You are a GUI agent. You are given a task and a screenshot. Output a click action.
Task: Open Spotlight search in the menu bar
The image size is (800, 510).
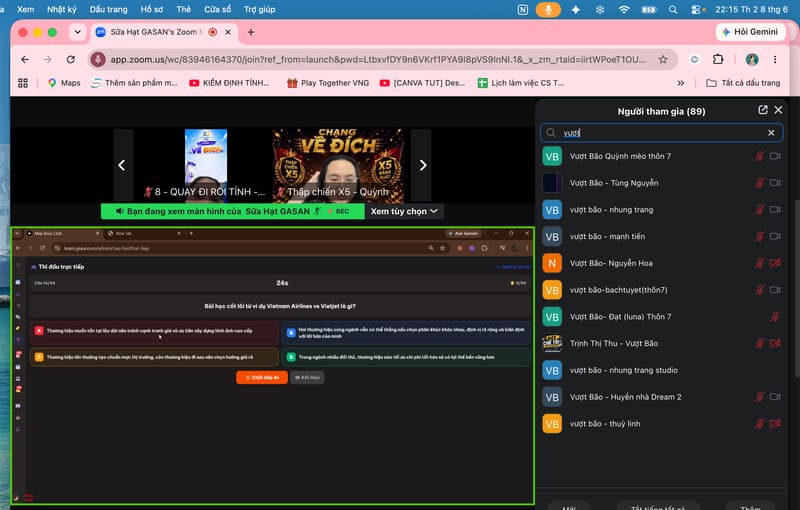coord(673,9)
